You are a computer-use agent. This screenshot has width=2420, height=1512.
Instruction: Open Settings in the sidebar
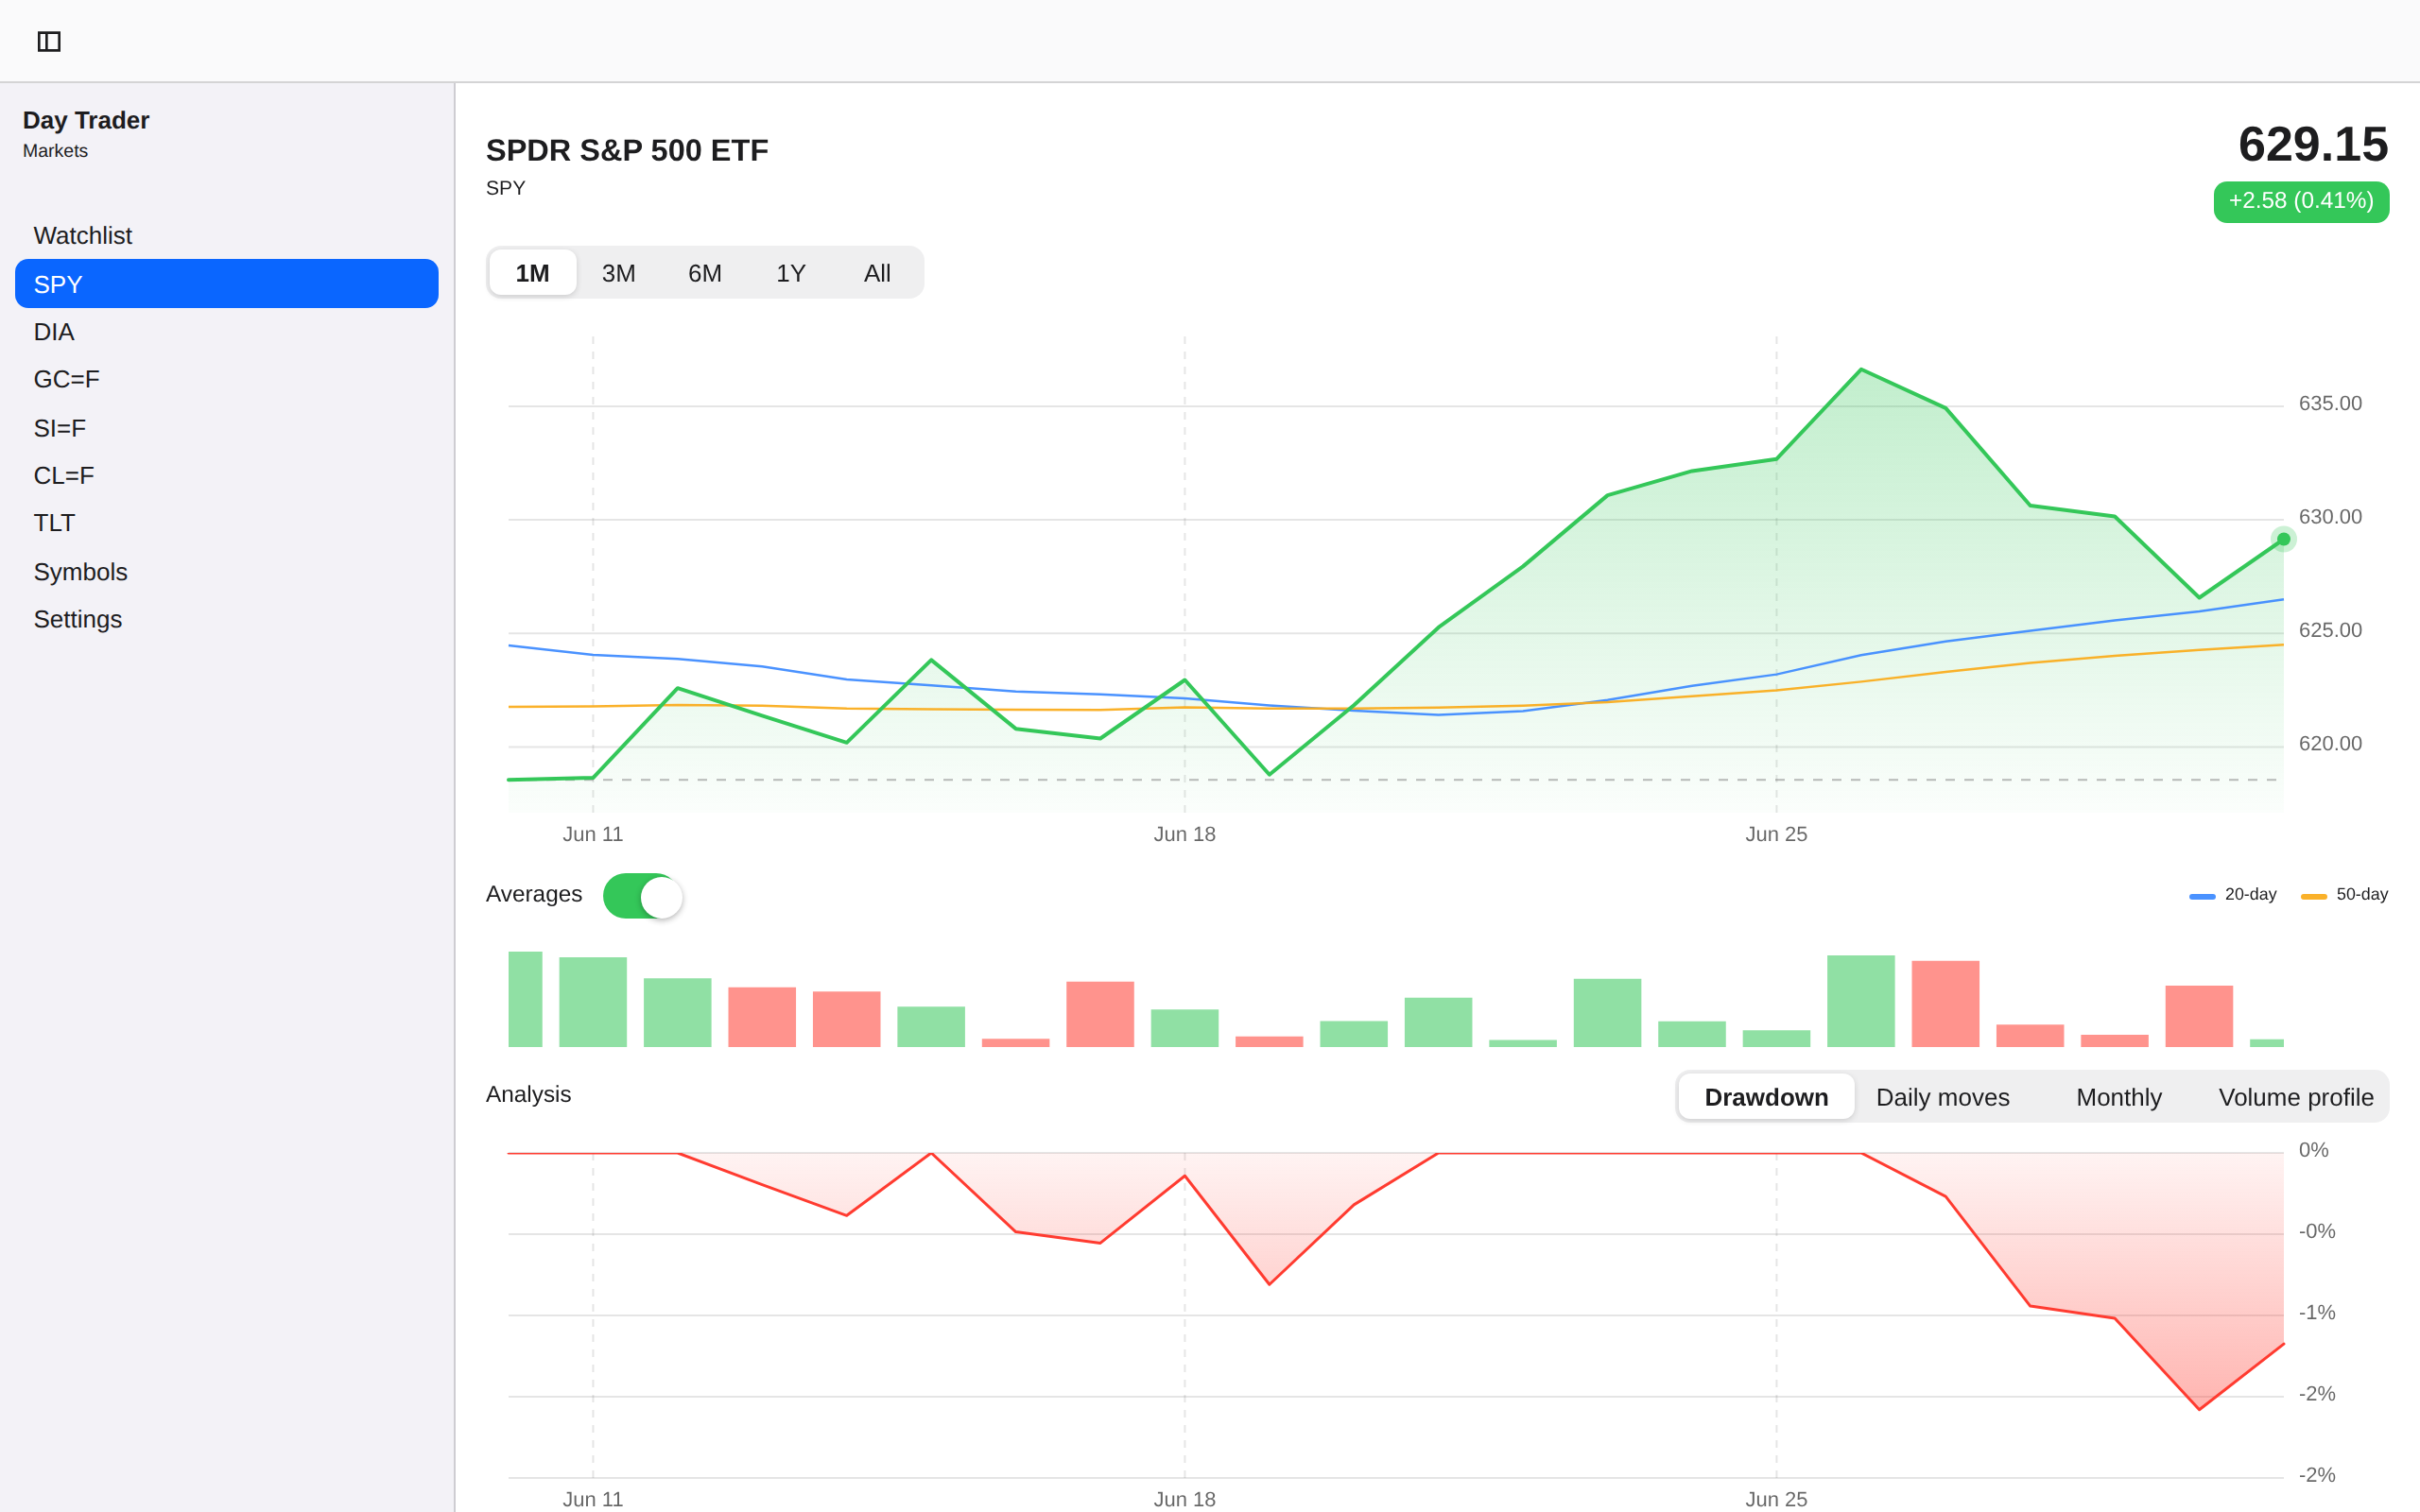[227, 620]
